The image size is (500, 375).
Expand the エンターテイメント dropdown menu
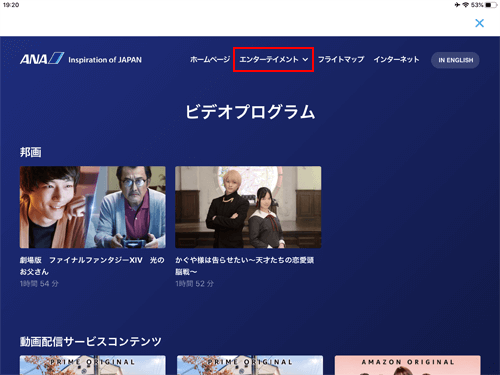click(273, 60)
